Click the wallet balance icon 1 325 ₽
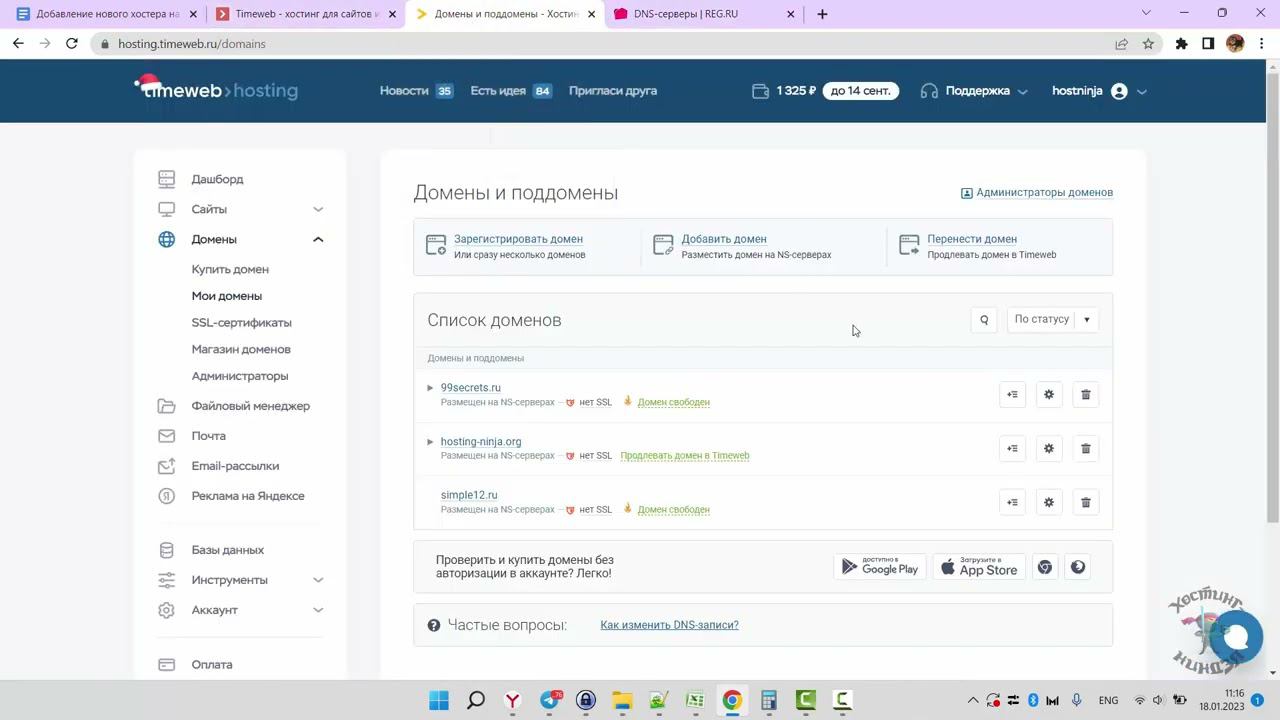Image resolution: width=1280 pixels, height=720 pixels. [761, 91]
